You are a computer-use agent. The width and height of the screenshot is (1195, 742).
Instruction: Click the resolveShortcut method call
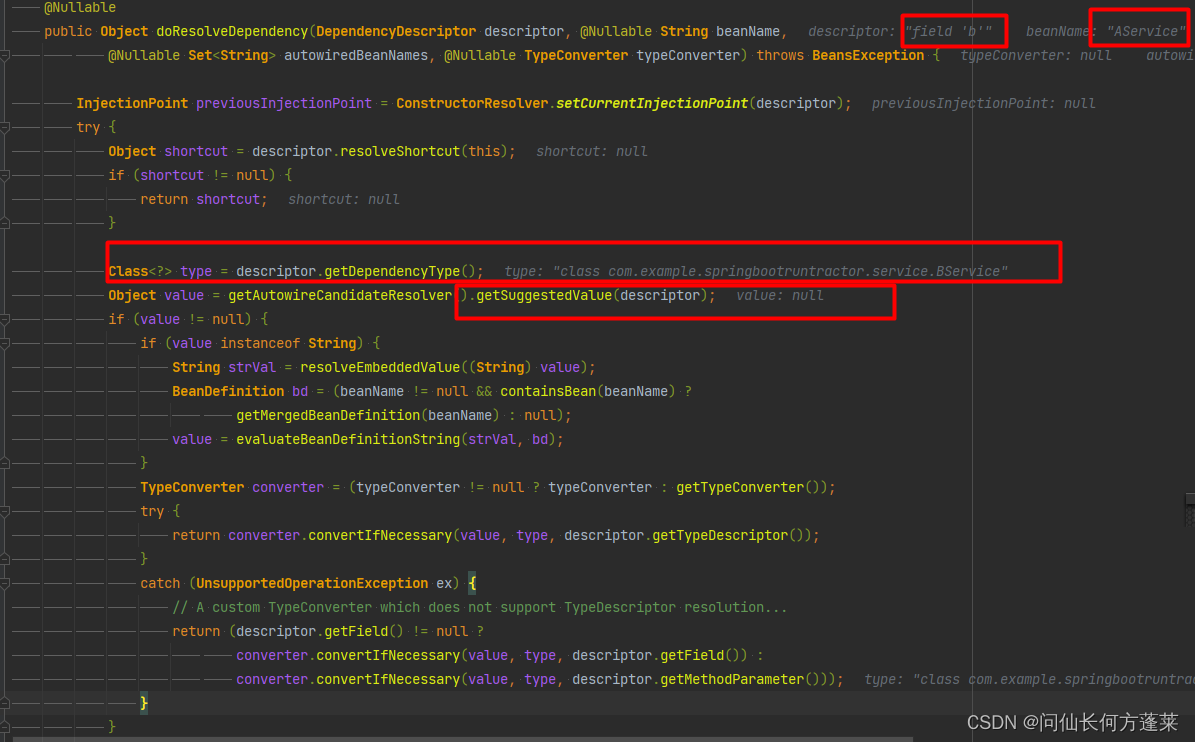pyautogui.click(x=400, y=152)
